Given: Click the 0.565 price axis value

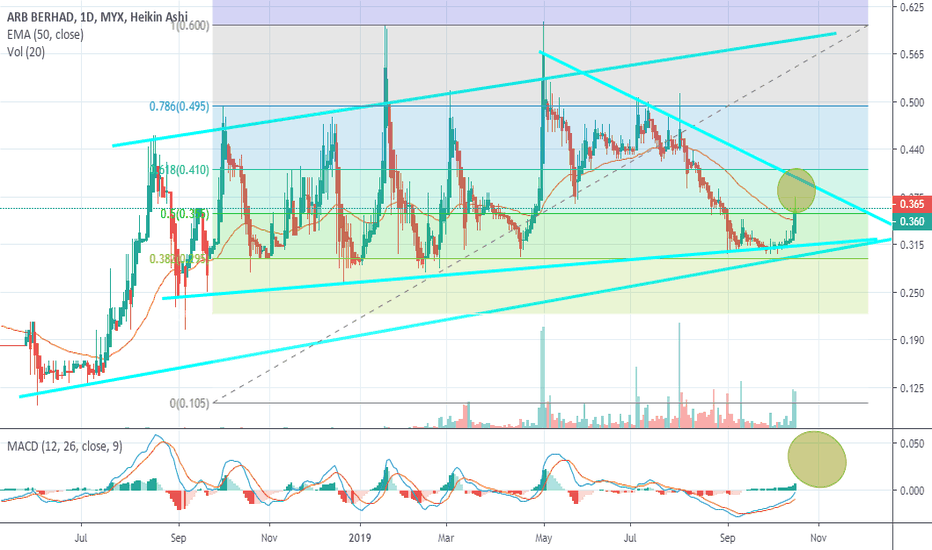Looking at the screenshot, I should (x=912, y=55).
